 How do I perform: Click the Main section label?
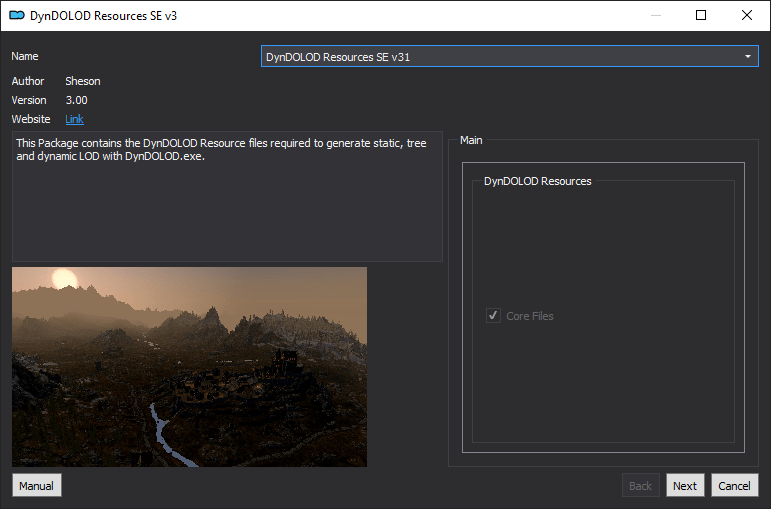pos(471,140)
